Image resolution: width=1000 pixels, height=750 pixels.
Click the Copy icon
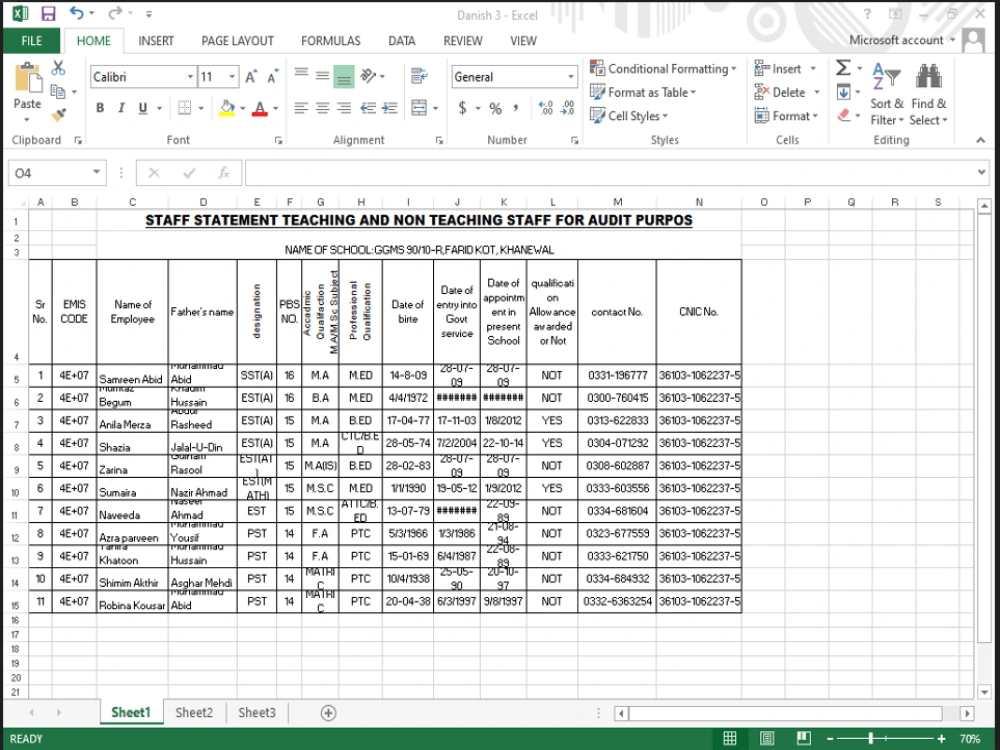coord(58,91)
